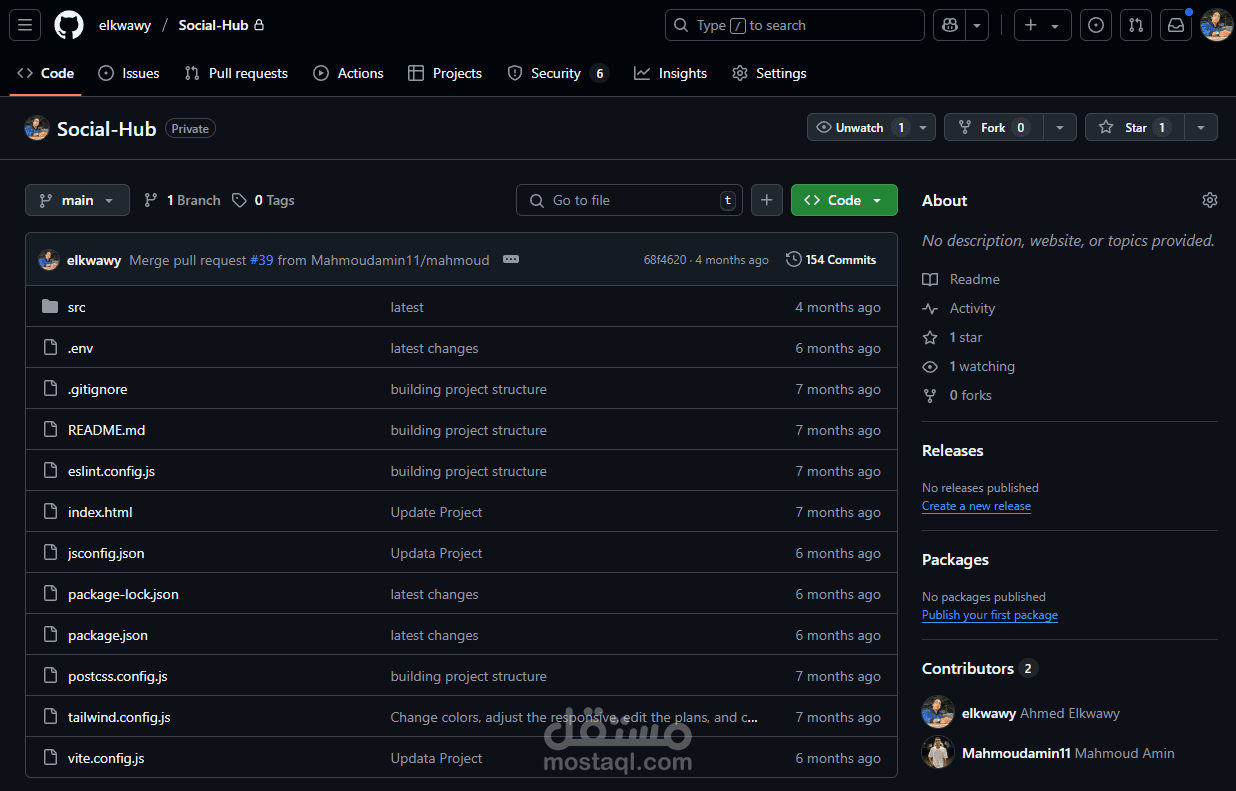1236x791 pixels.
Task: Click the Activity pulse icon
Action: (x=930, y=308)
